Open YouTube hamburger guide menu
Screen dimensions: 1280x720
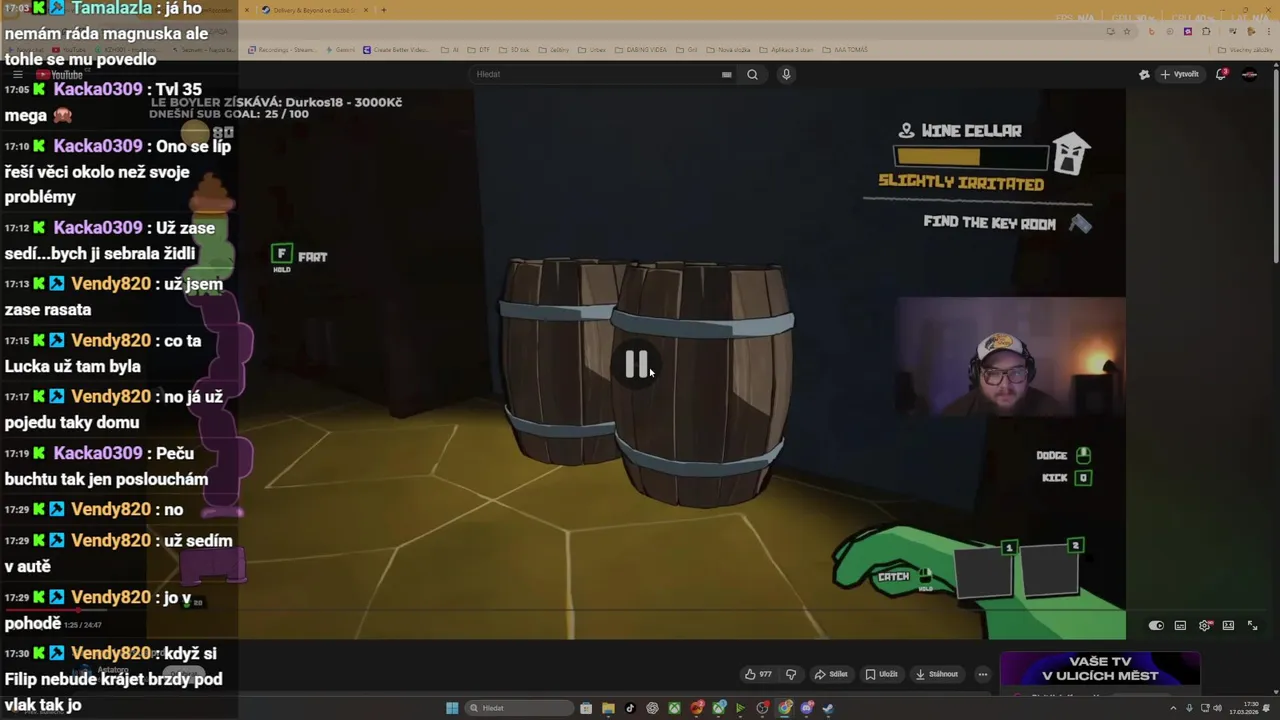(x=17, y=74)
